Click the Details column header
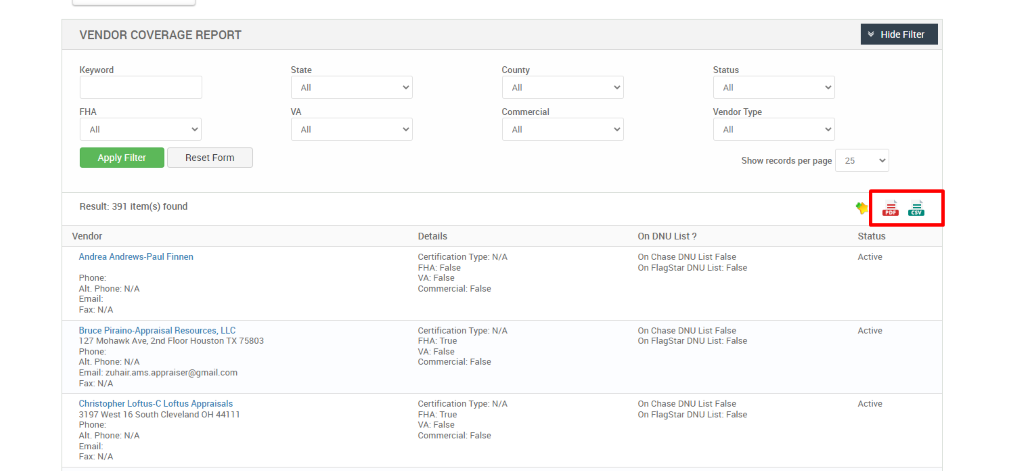Viewport: 1024px width, 471px height. pos(432,236)
